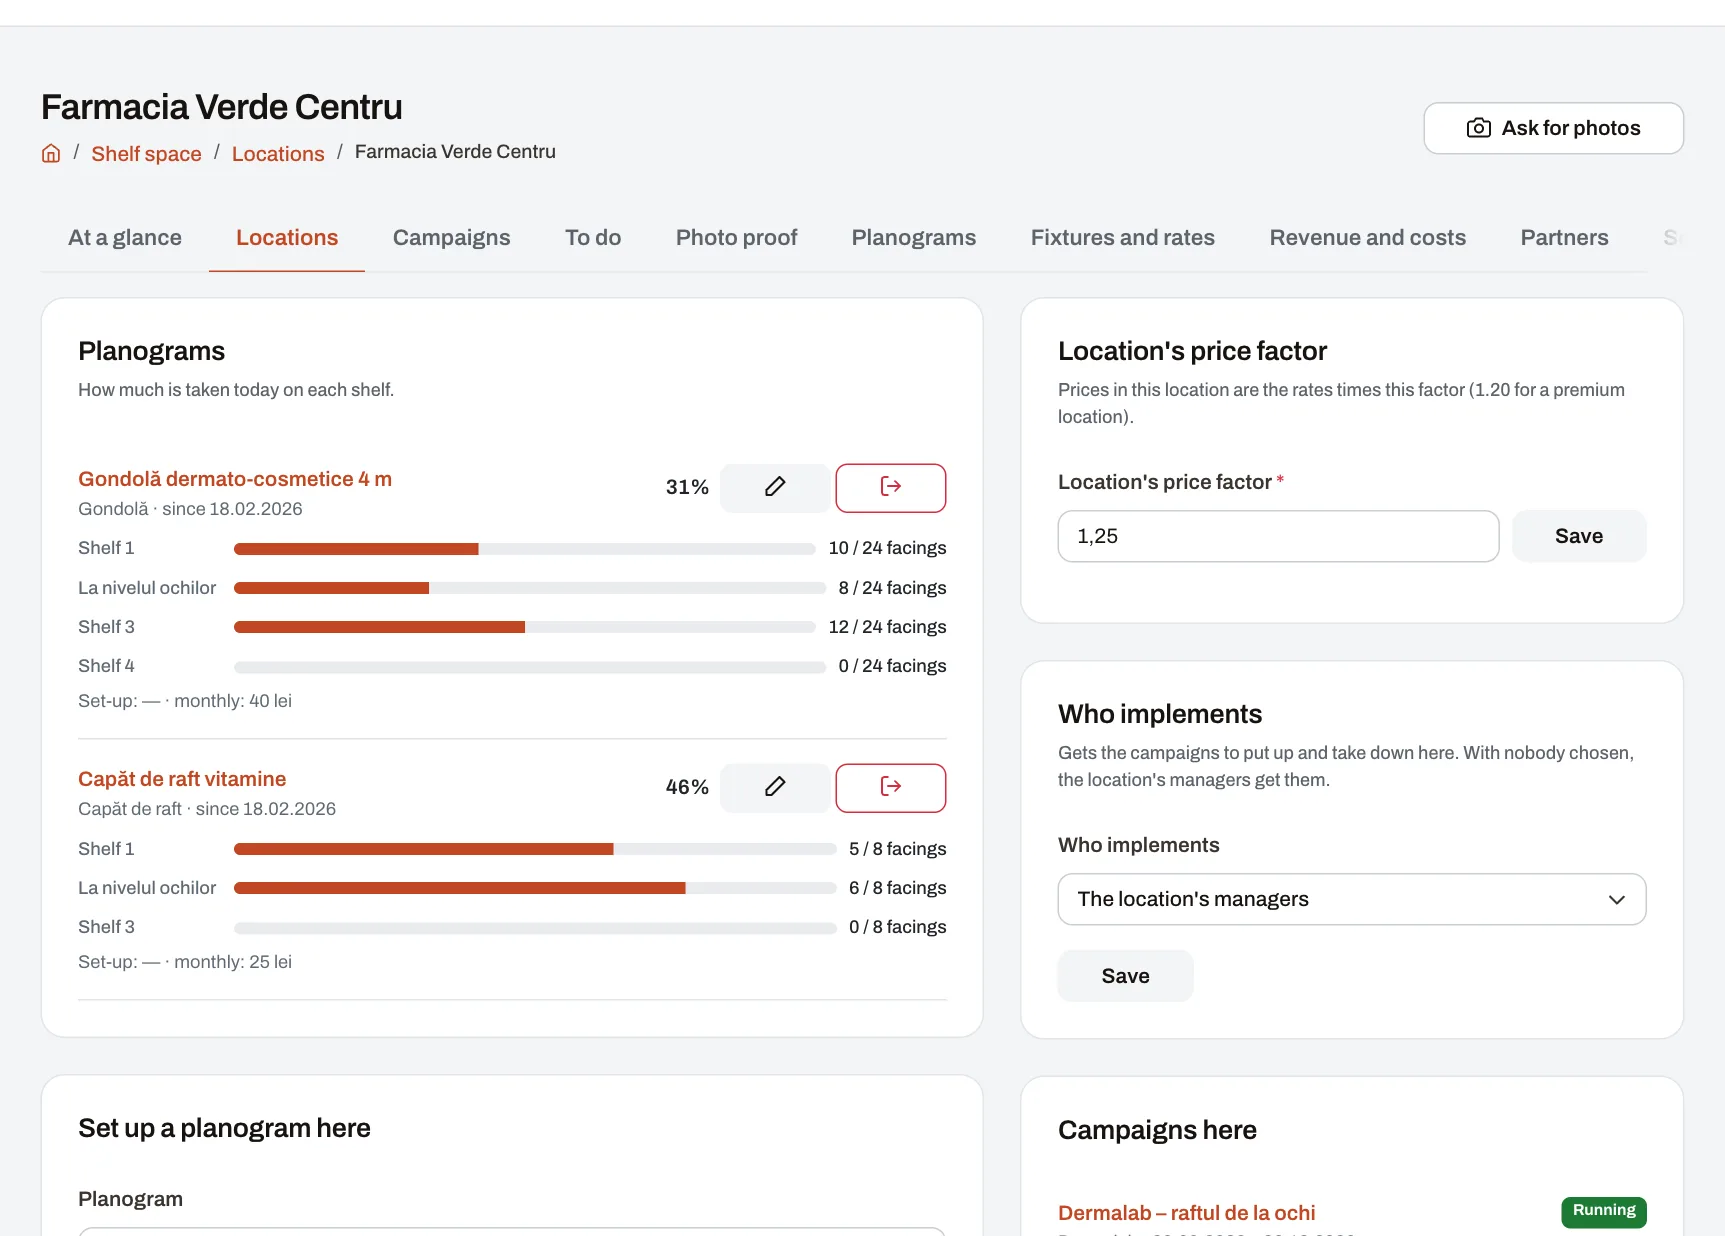Click the '10 / 24 facings' value
This screenshot has height=1236, width=1725.
pyautogui.click(x=887, y=548)
